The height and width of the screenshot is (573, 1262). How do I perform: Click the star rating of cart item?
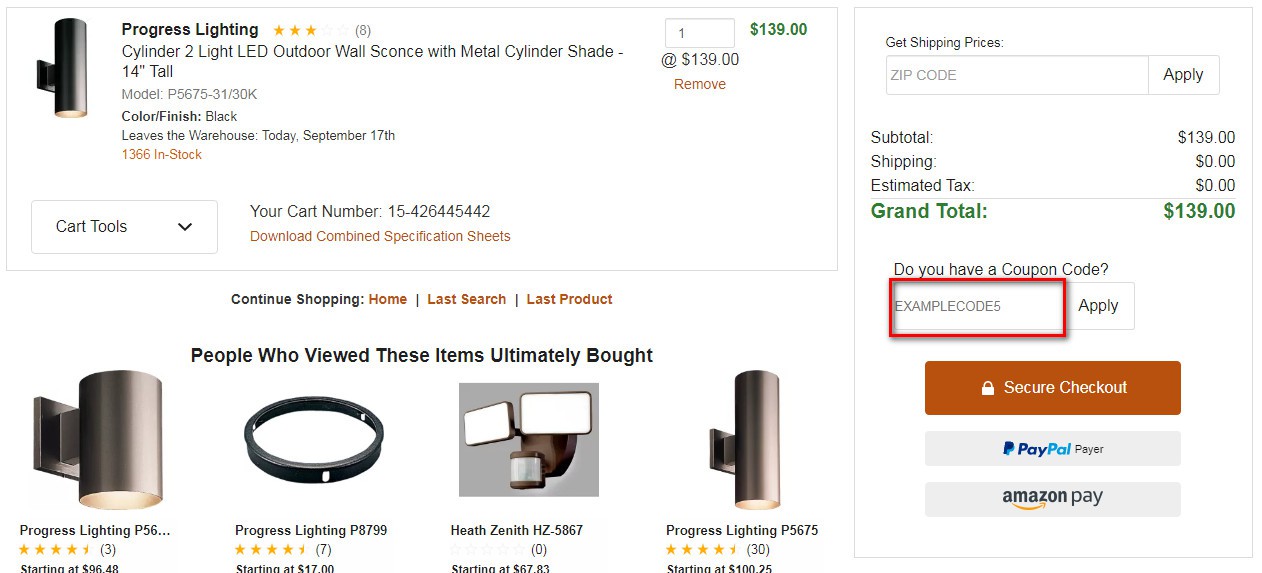310,31
